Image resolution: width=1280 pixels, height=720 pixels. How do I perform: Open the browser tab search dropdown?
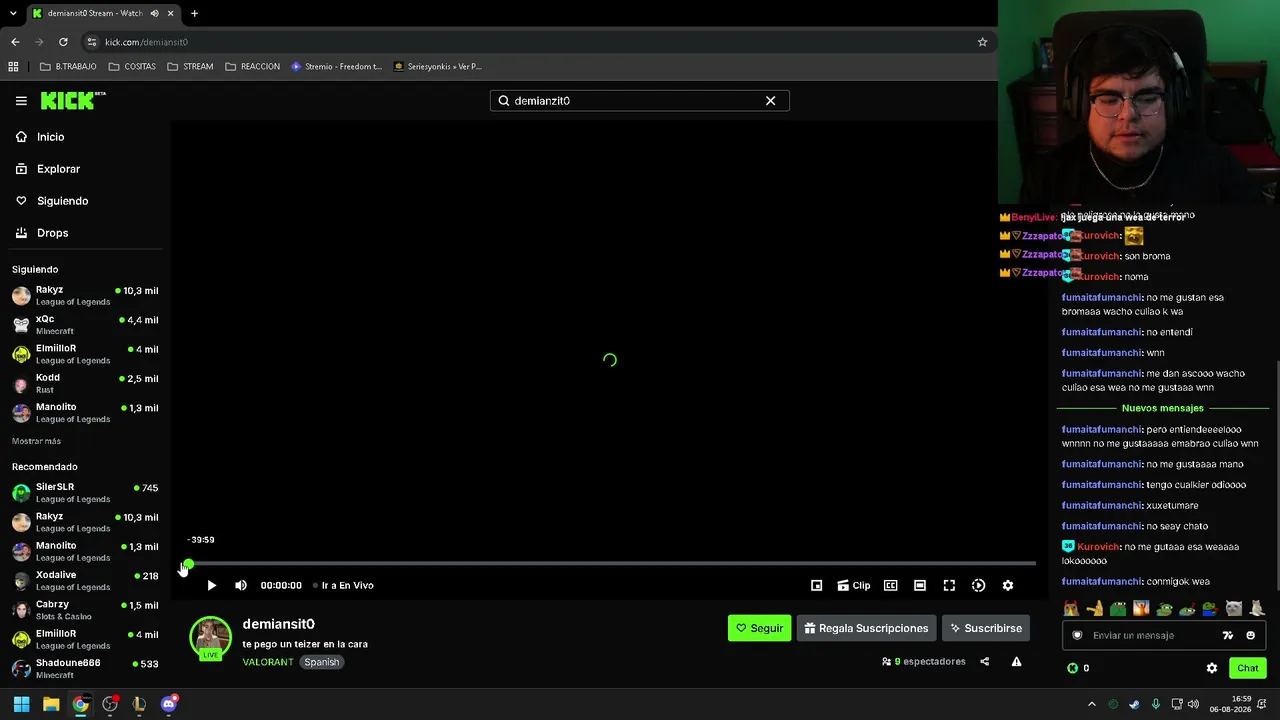point(13,13)
